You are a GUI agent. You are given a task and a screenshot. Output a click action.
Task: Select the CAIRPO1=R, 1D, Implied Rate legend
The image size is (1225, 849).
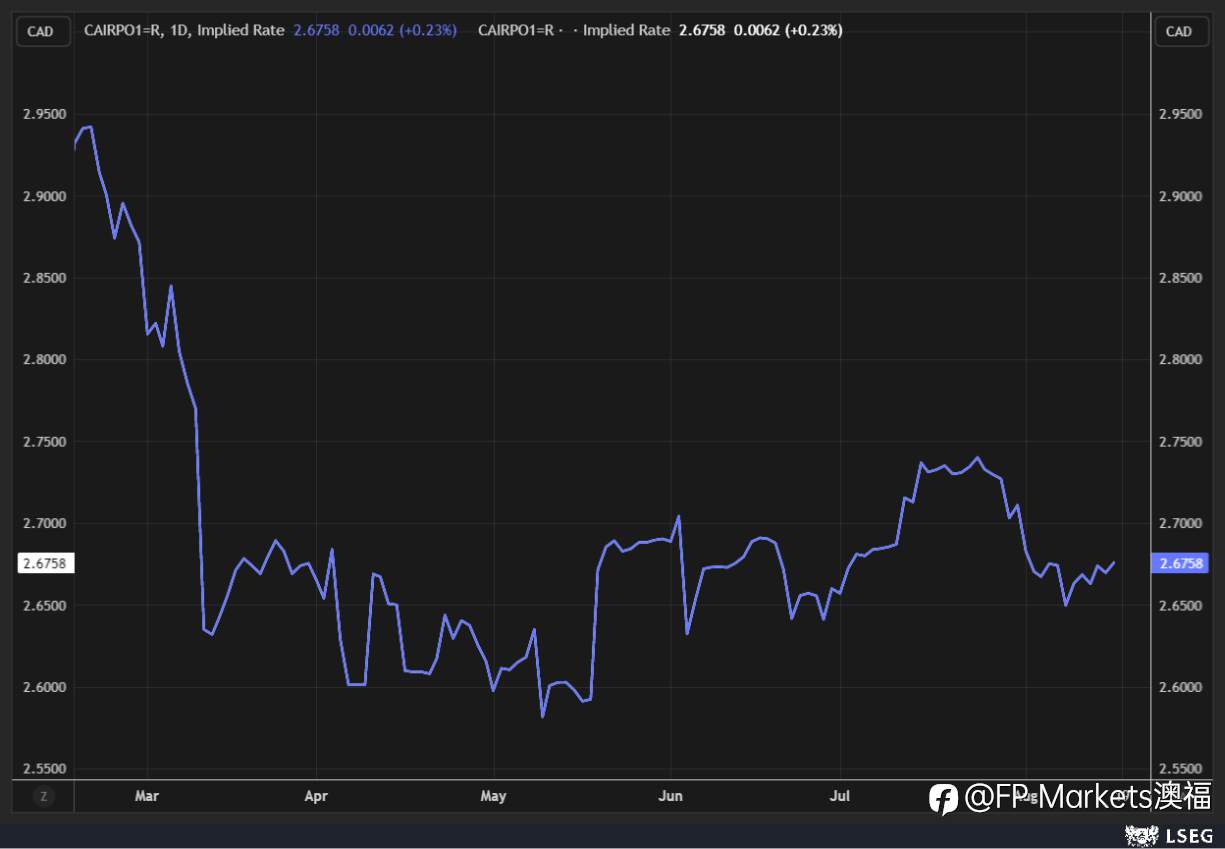tap(184, 30)
